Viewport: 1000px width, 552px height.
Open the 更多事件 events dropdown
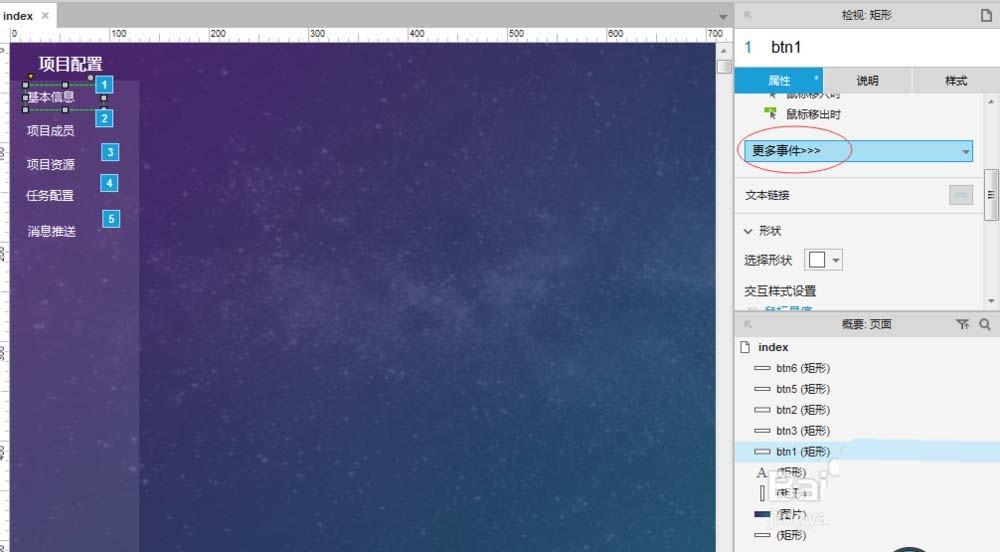click(x=858, y=151)
